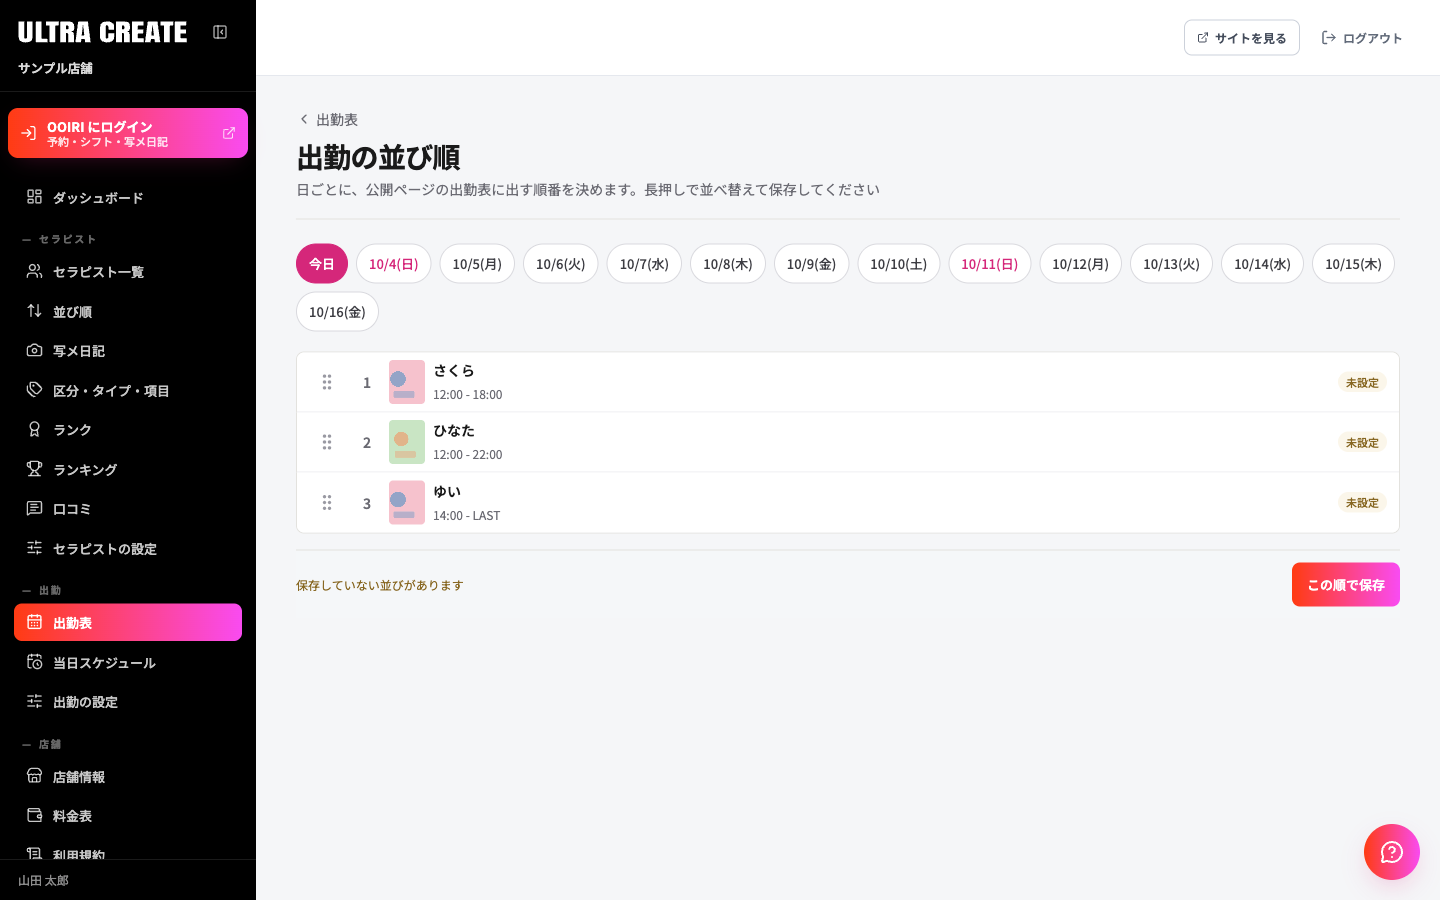The width and height of the screenshot is (1440, 900).
Task: Click the drag handle for ひなた row
Action: (327, 442)
